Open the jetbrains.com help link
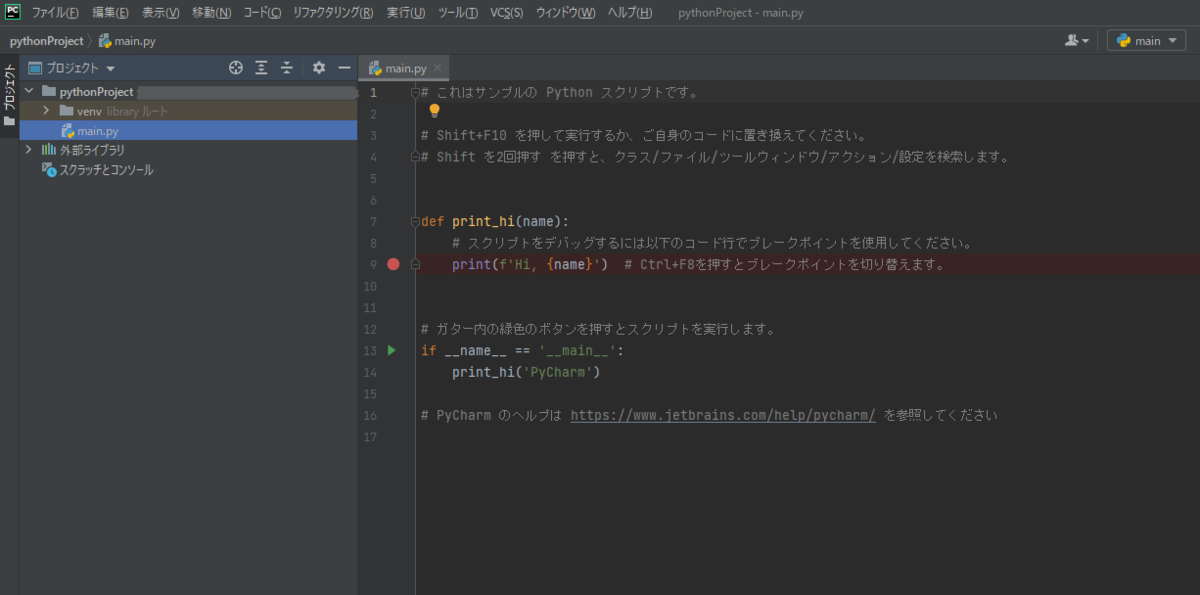The height and width of the screenshot is (595, 1200). coord(723,415)
